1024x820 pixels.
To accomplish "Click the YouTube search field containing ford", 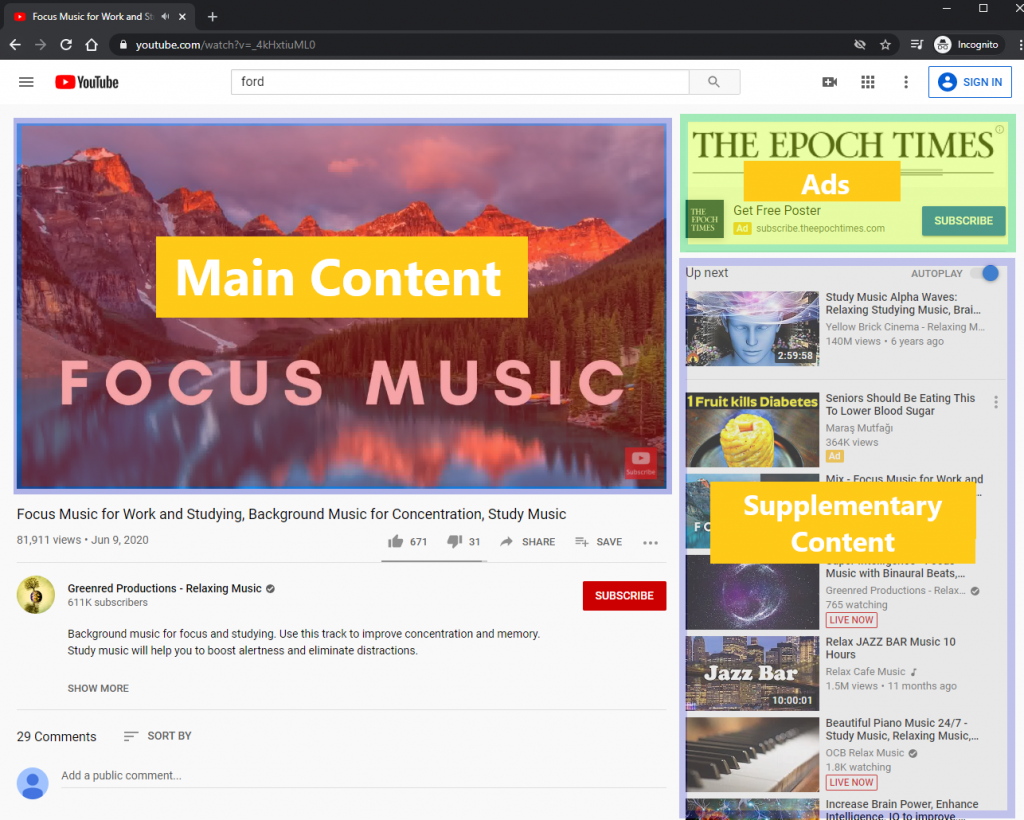I will click(460, 82).
